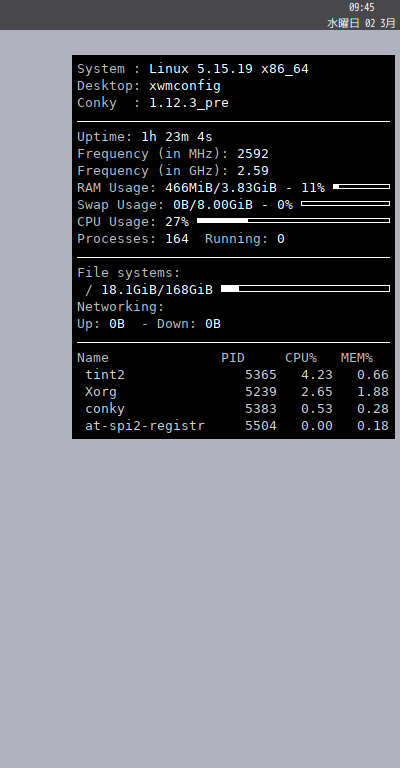
Task: Click the Processes count line
Action: [x=181, y=239]
